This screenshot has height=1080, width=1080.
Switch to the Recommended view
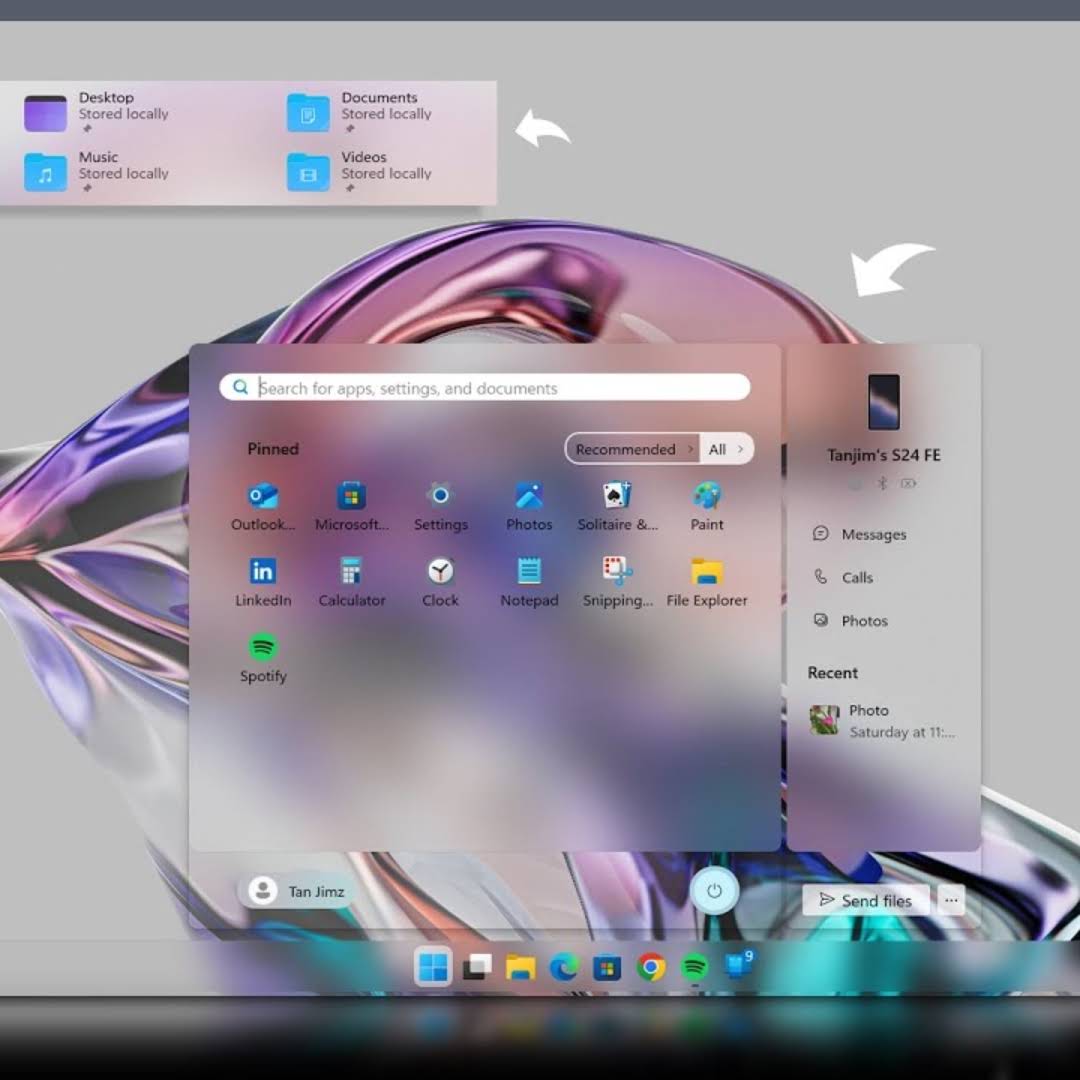(632, 449)
